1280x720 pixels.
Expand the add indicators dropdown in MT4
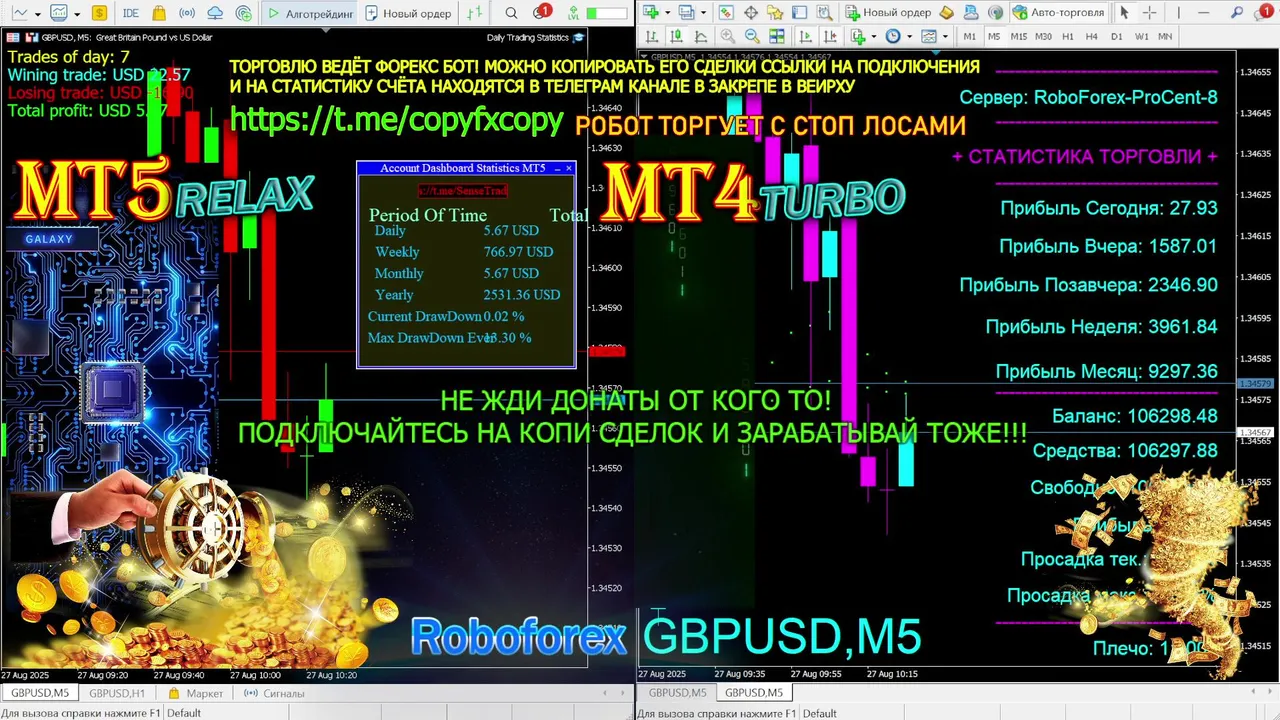coord(873,36)
